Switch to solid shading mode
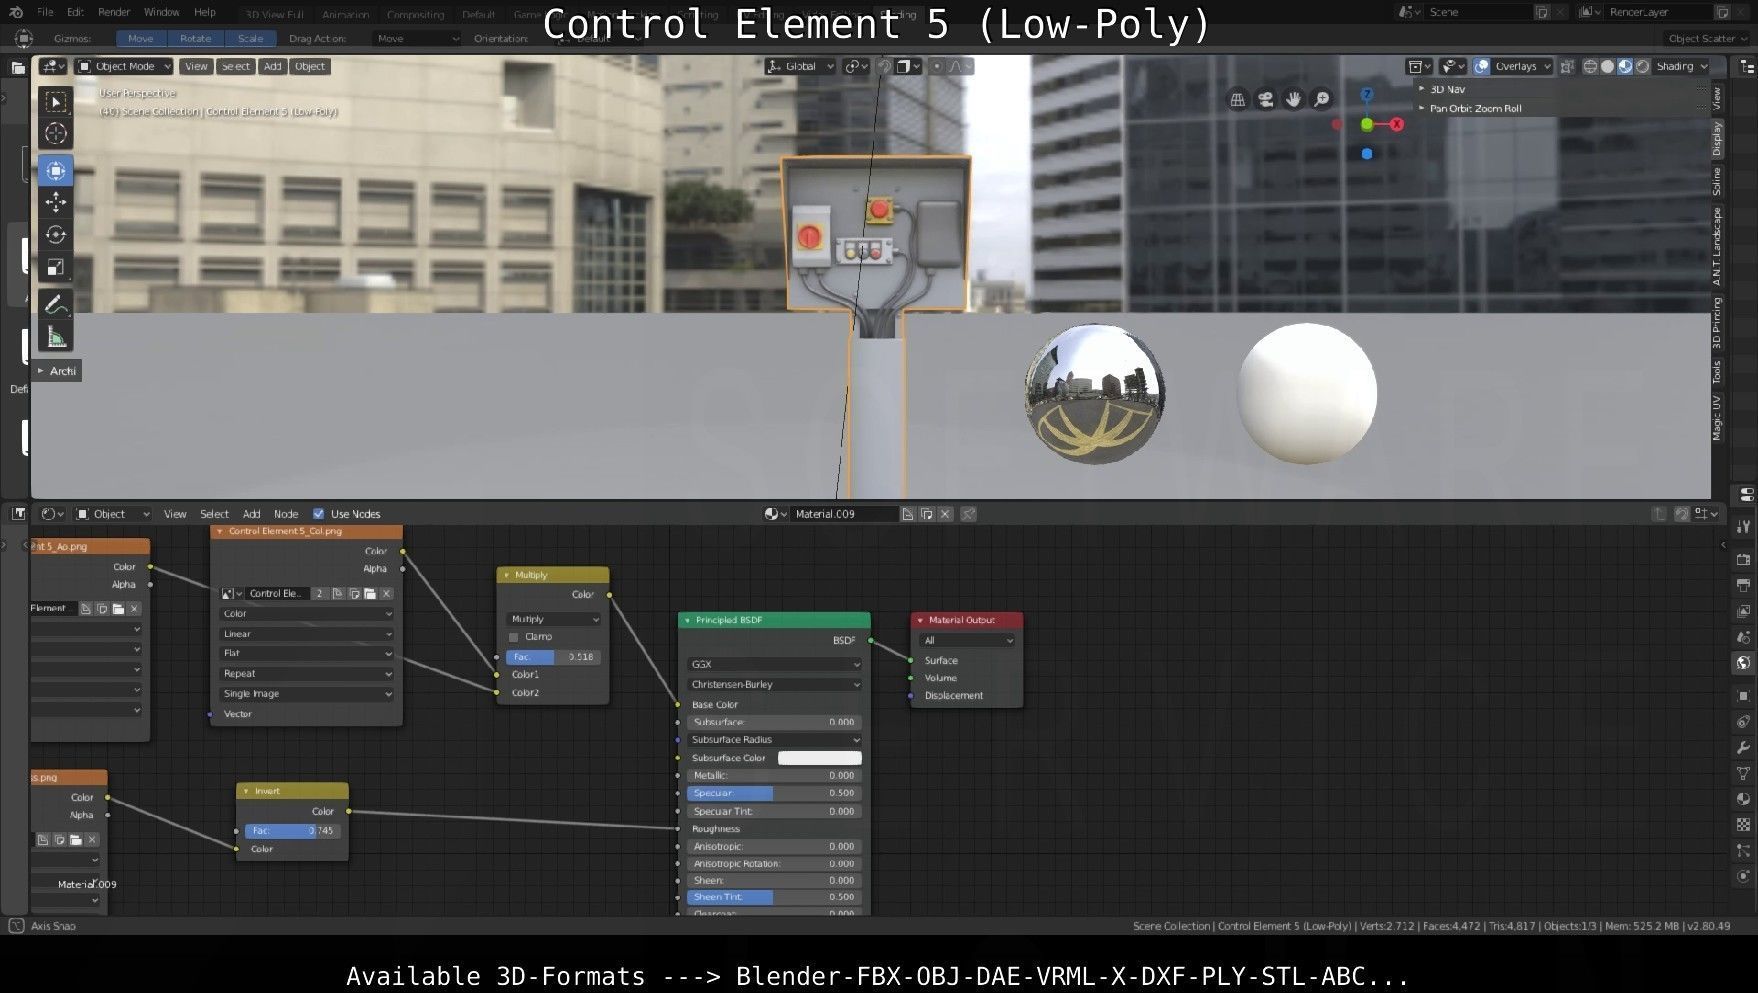This screenshot has width=1758, height=993. (1608, 67)
